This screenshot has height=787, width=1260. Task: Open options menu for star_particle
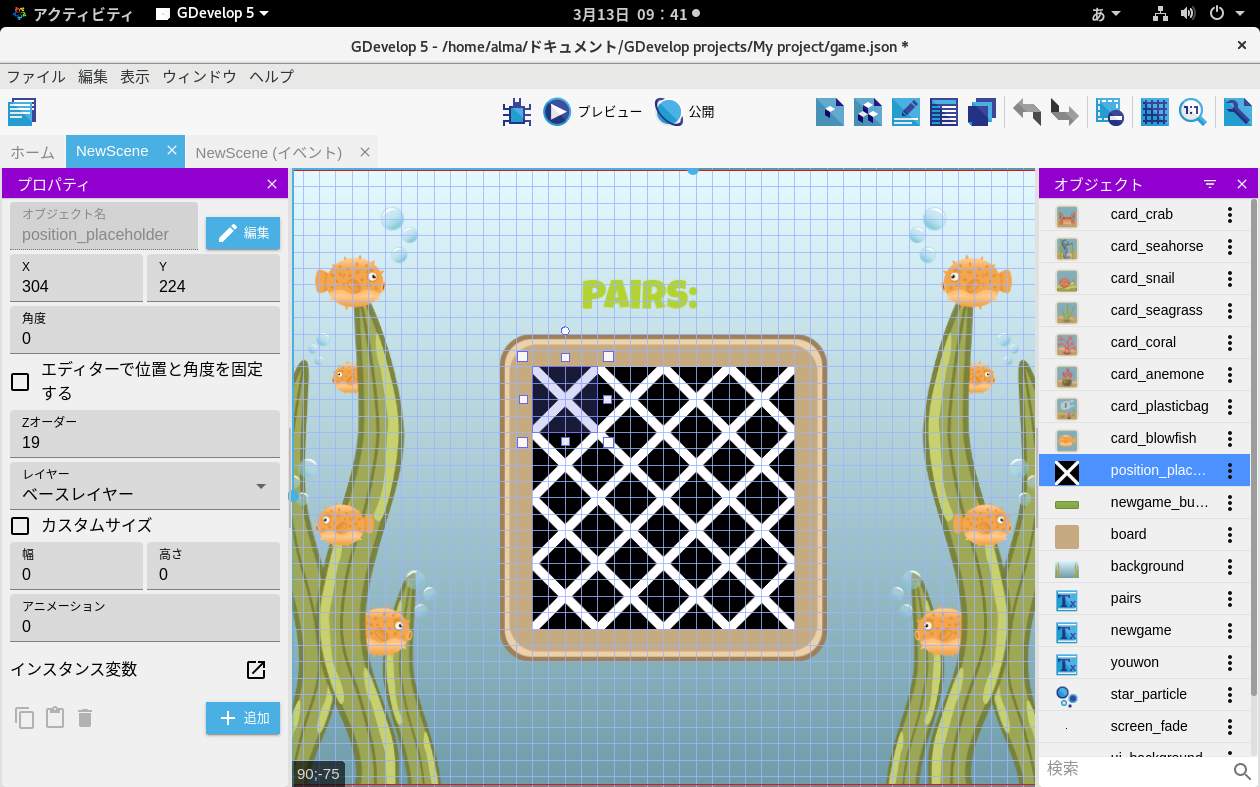(1230, 694)
